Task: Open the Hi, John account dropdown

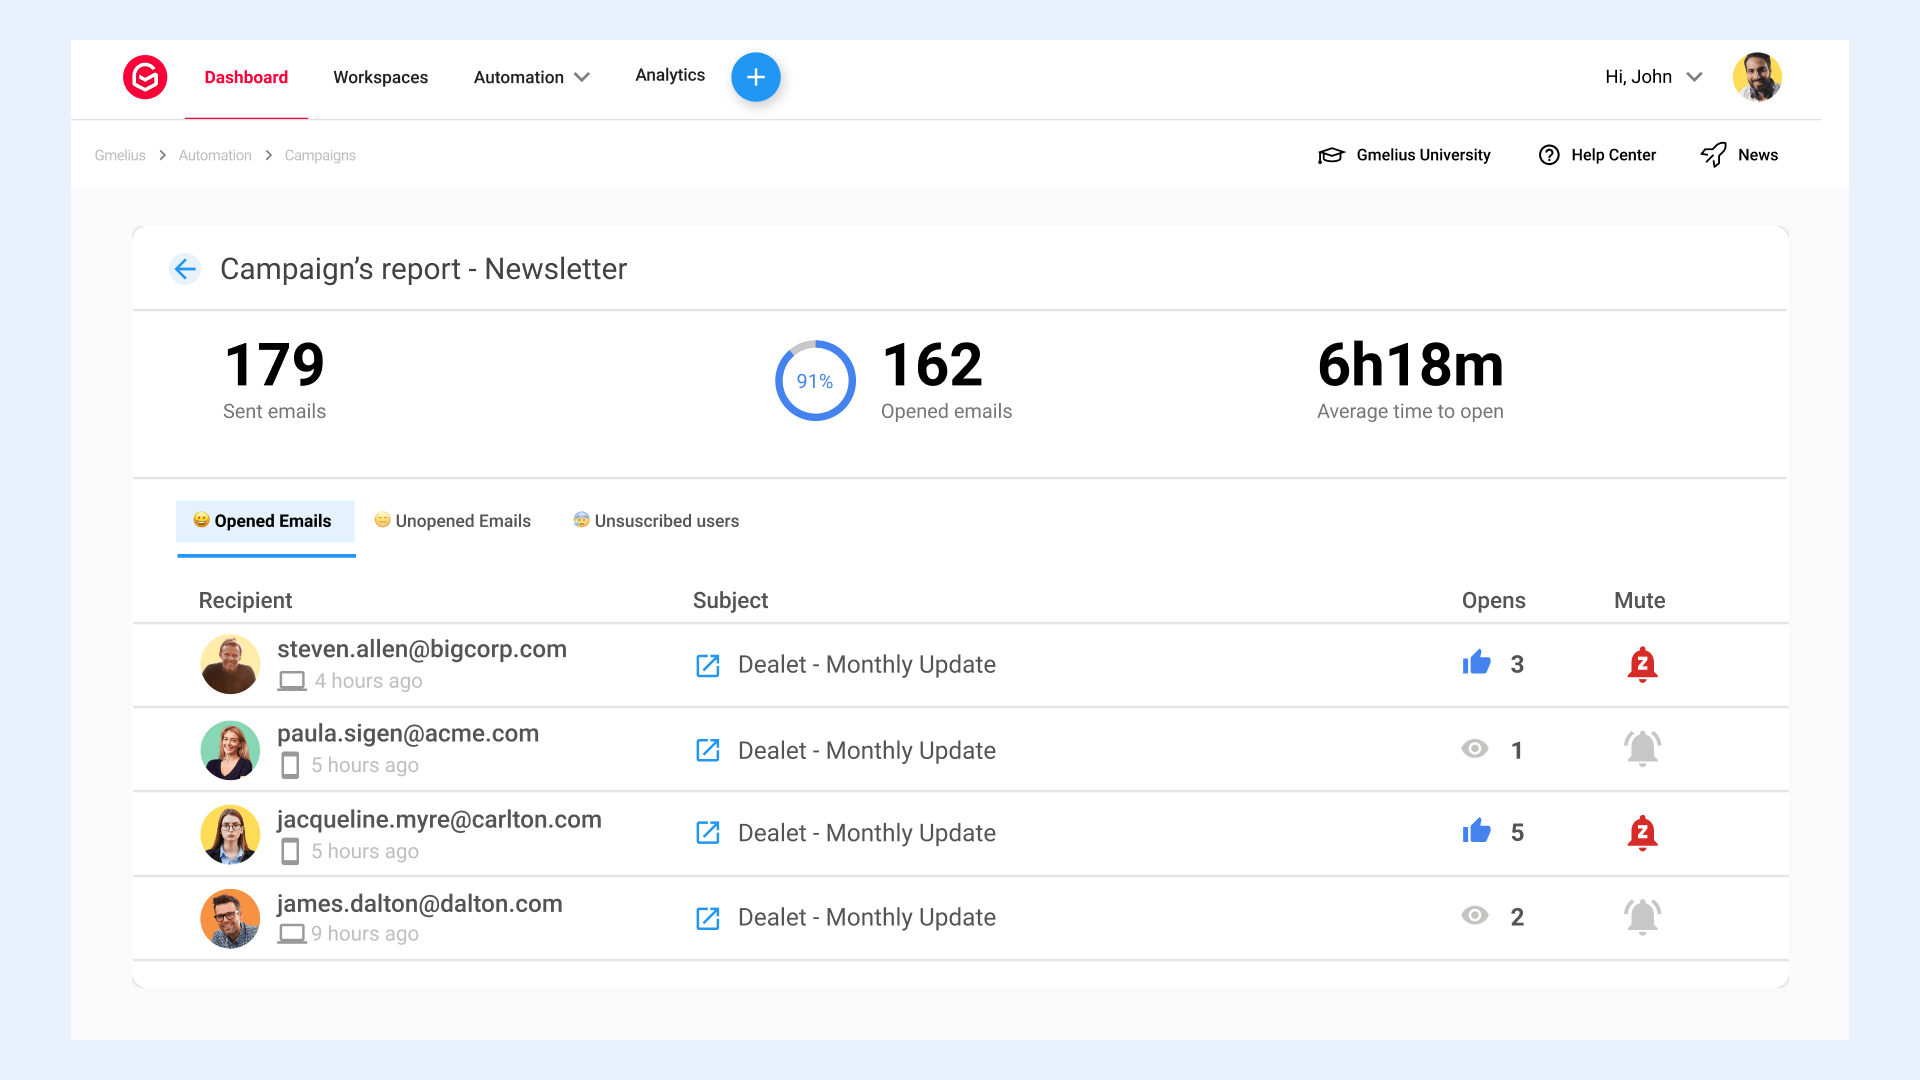Action: tap(1653, 77)
